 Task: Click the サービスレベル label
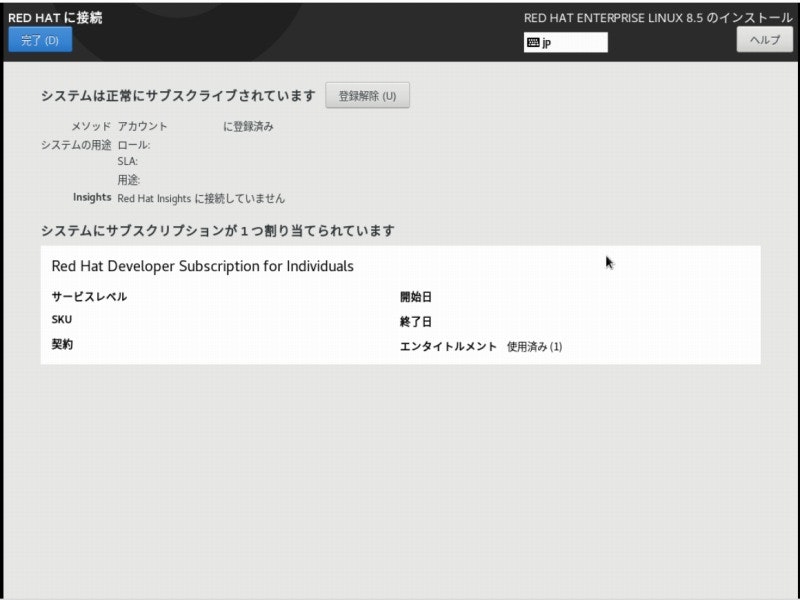(x=89, y=296)
